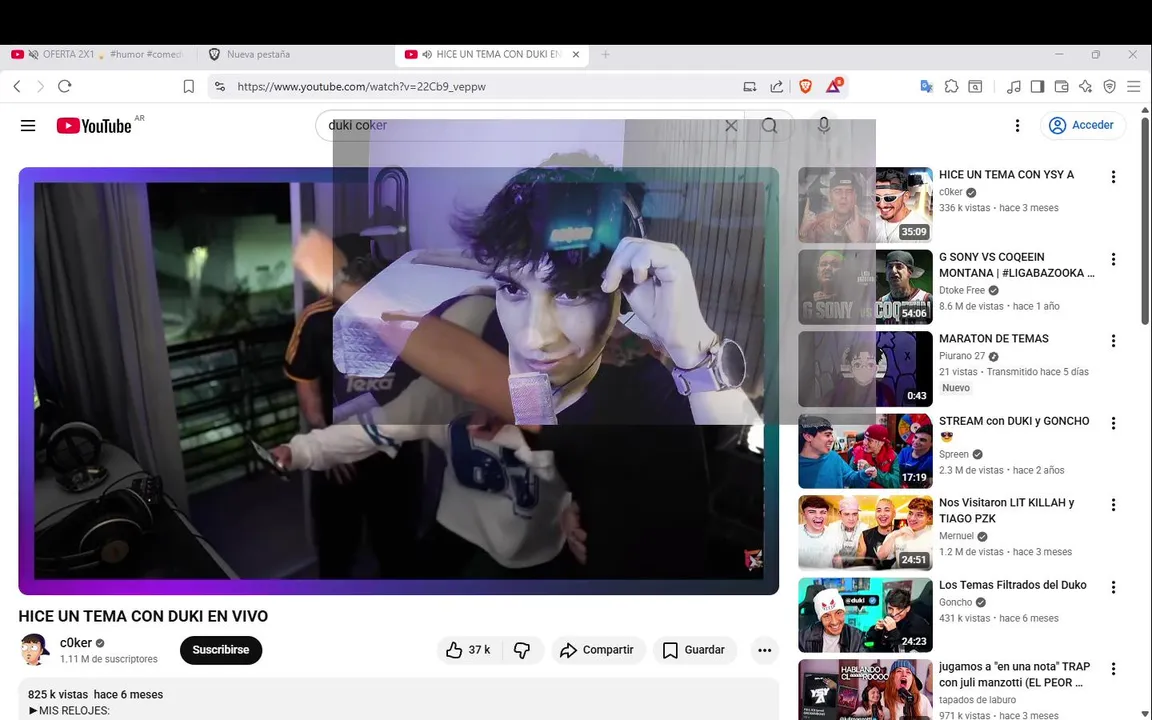Image resolution: width=1152 pixels, height=720 pixels.
Task: Open the browser main menu icon
Action: click(x=1134, y=87)
